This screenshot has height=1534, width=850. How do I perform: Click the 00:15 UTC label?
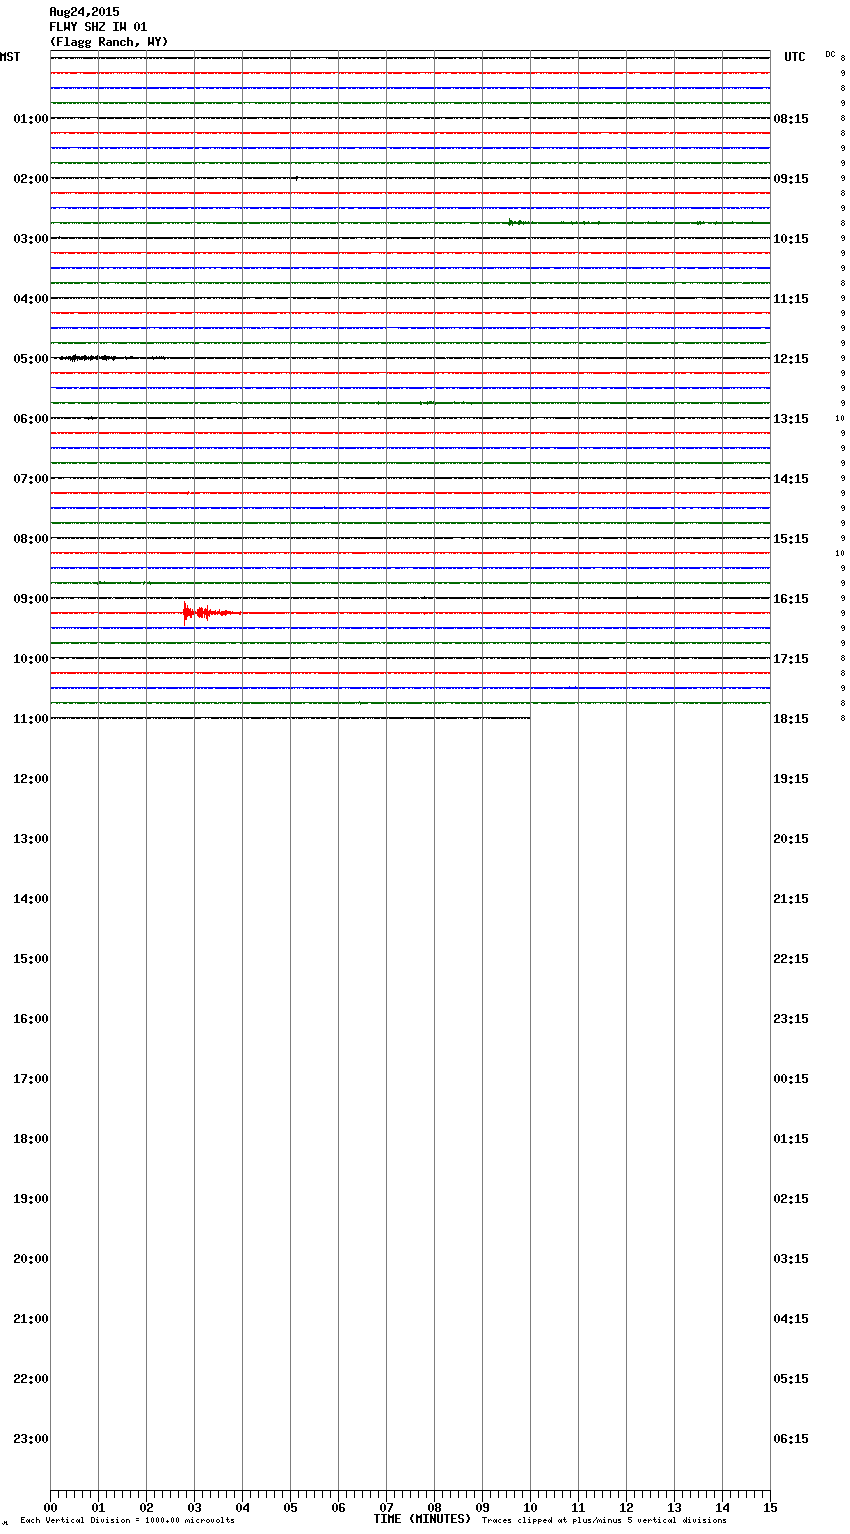(791, 1079)
